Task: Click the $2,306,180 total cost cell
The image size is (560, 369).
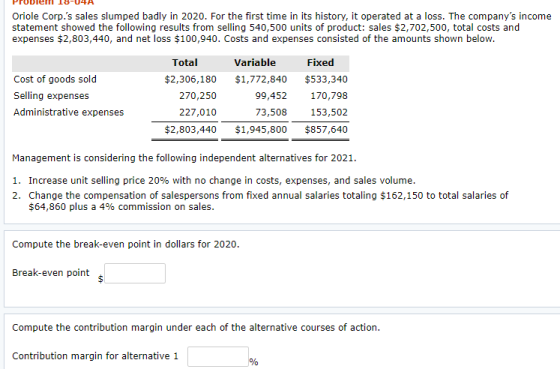Action: (190, 79)
